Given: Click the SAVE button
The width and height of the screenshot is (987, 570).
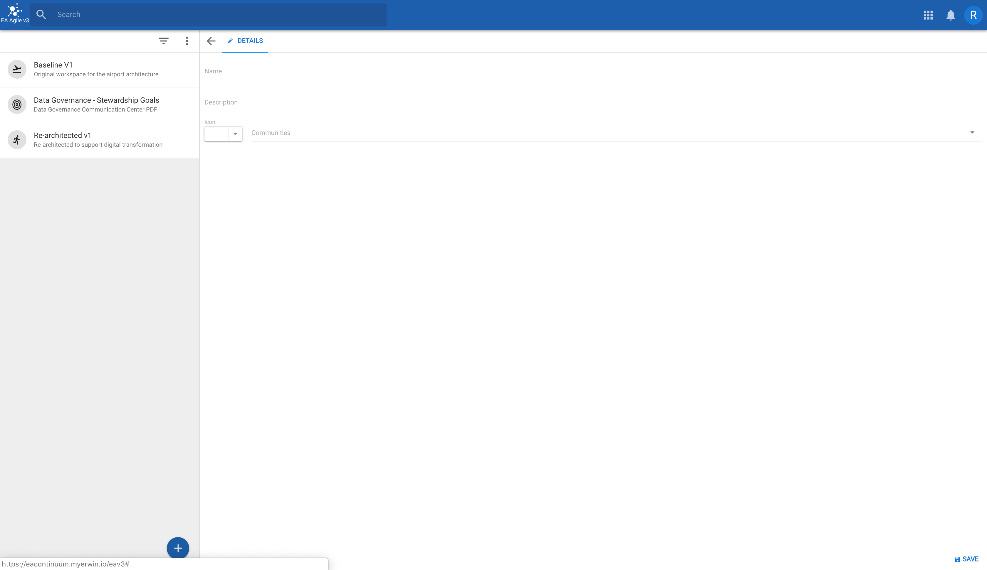Looking at the screenshot, I should click(x=966, y=559).
